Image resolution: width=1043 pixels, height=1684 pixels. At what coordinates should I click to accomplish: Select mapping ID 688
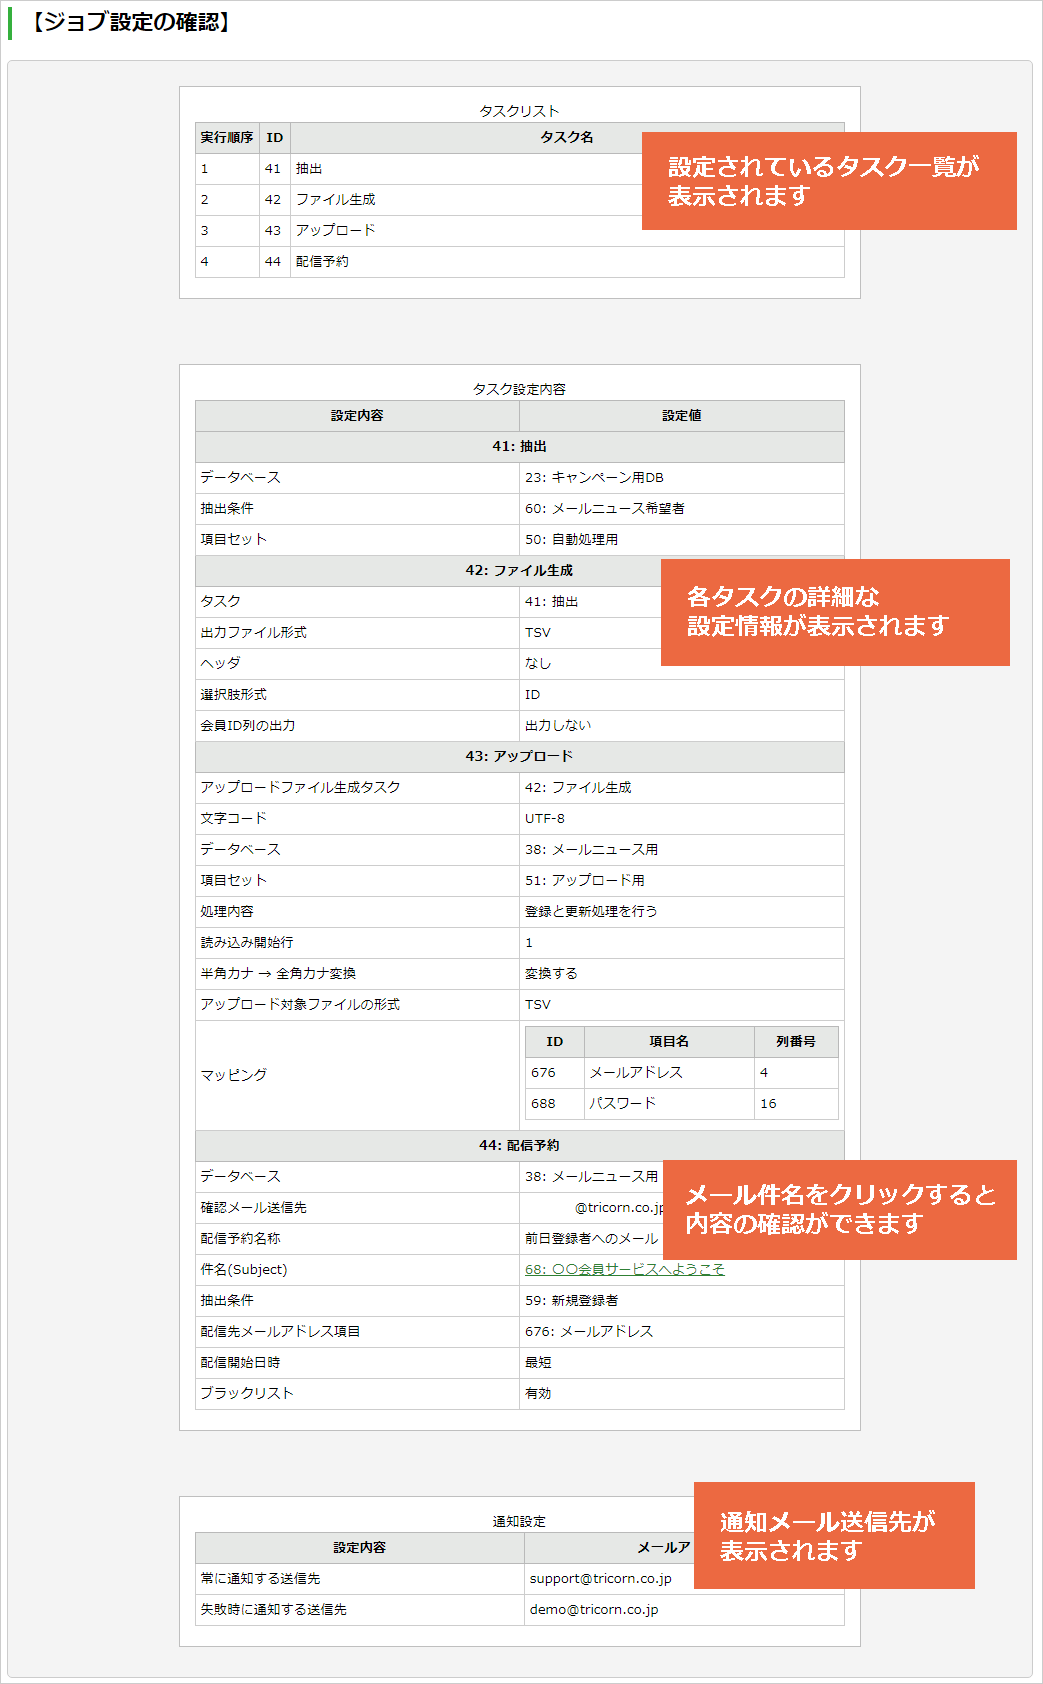[543, 1104]
